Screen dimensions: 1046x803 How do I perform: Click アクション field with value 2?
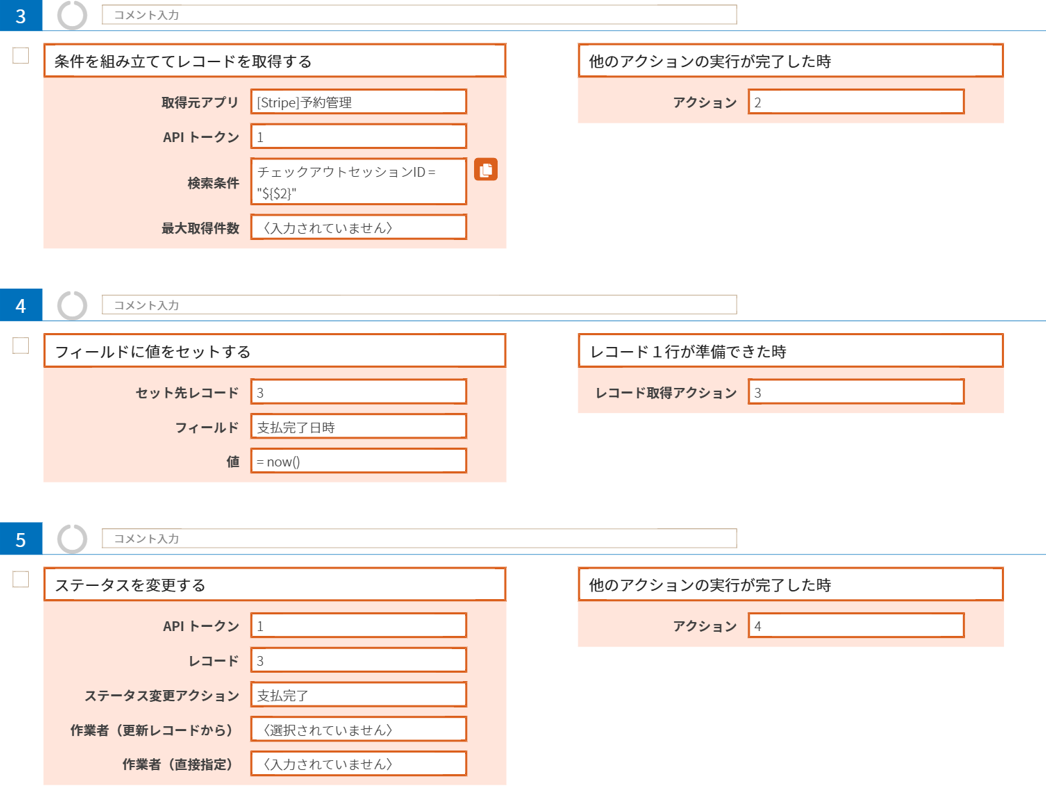(x=856, y=102)
